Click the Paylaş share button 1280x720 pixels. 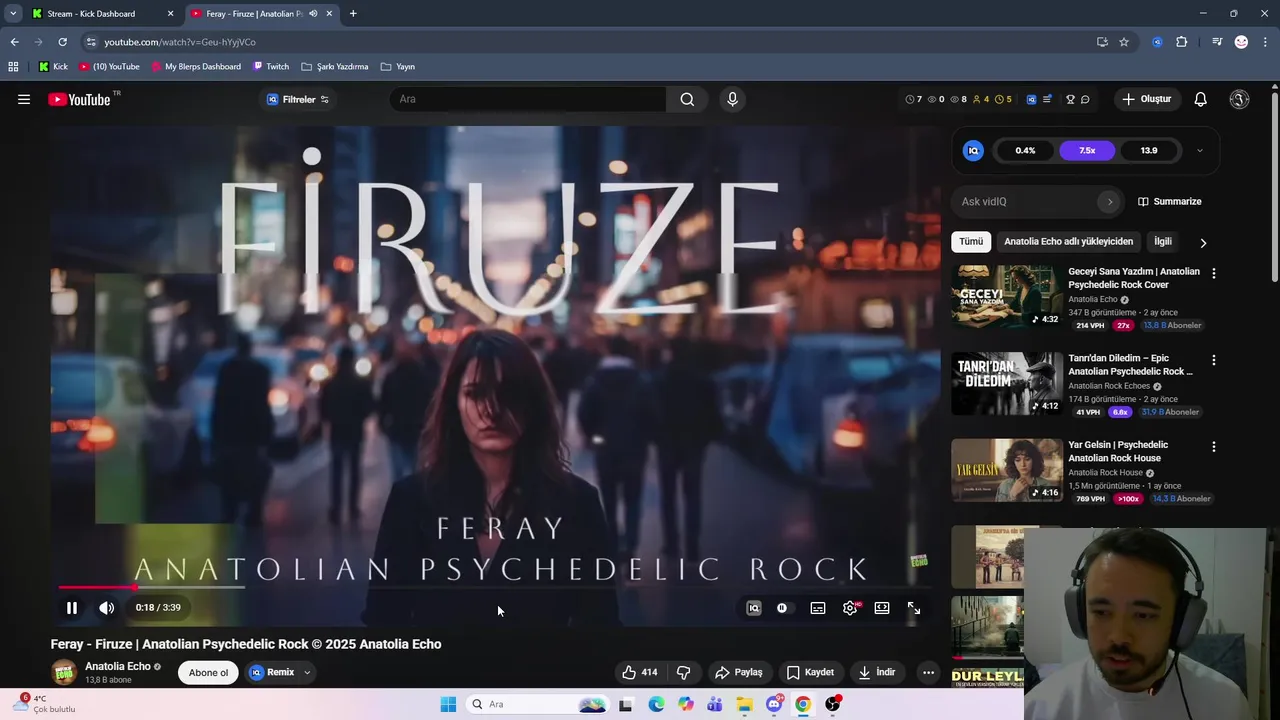[739, 672]
